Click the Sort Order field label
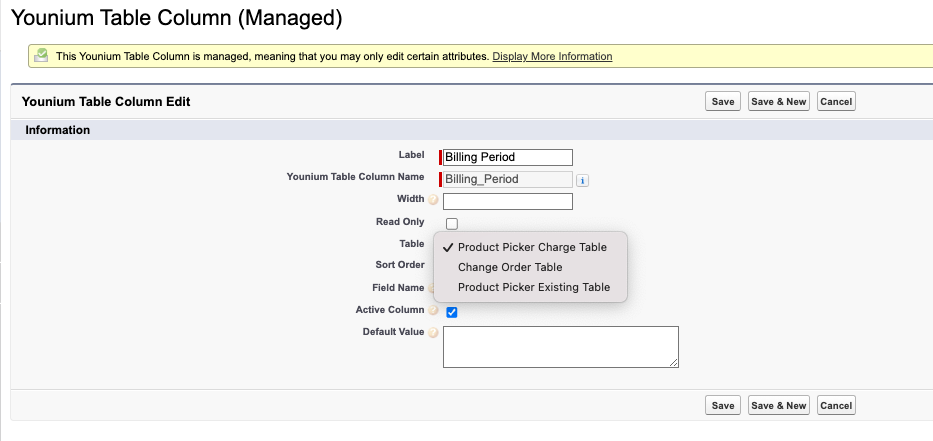The image size is (933, 441). [400, 265]
